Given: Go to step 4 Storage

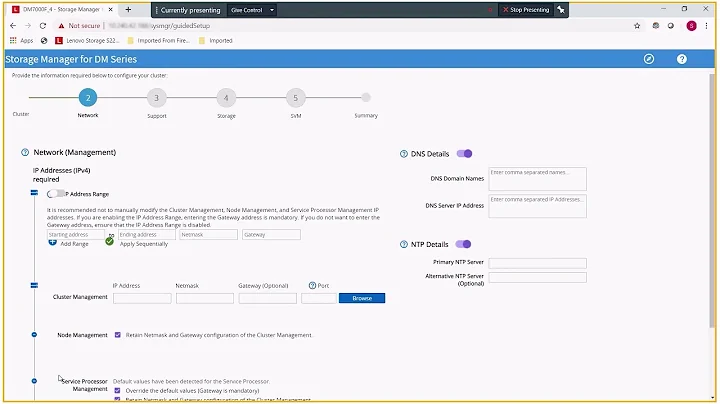Looking at the screenshot, I should (x=226, y=97).
